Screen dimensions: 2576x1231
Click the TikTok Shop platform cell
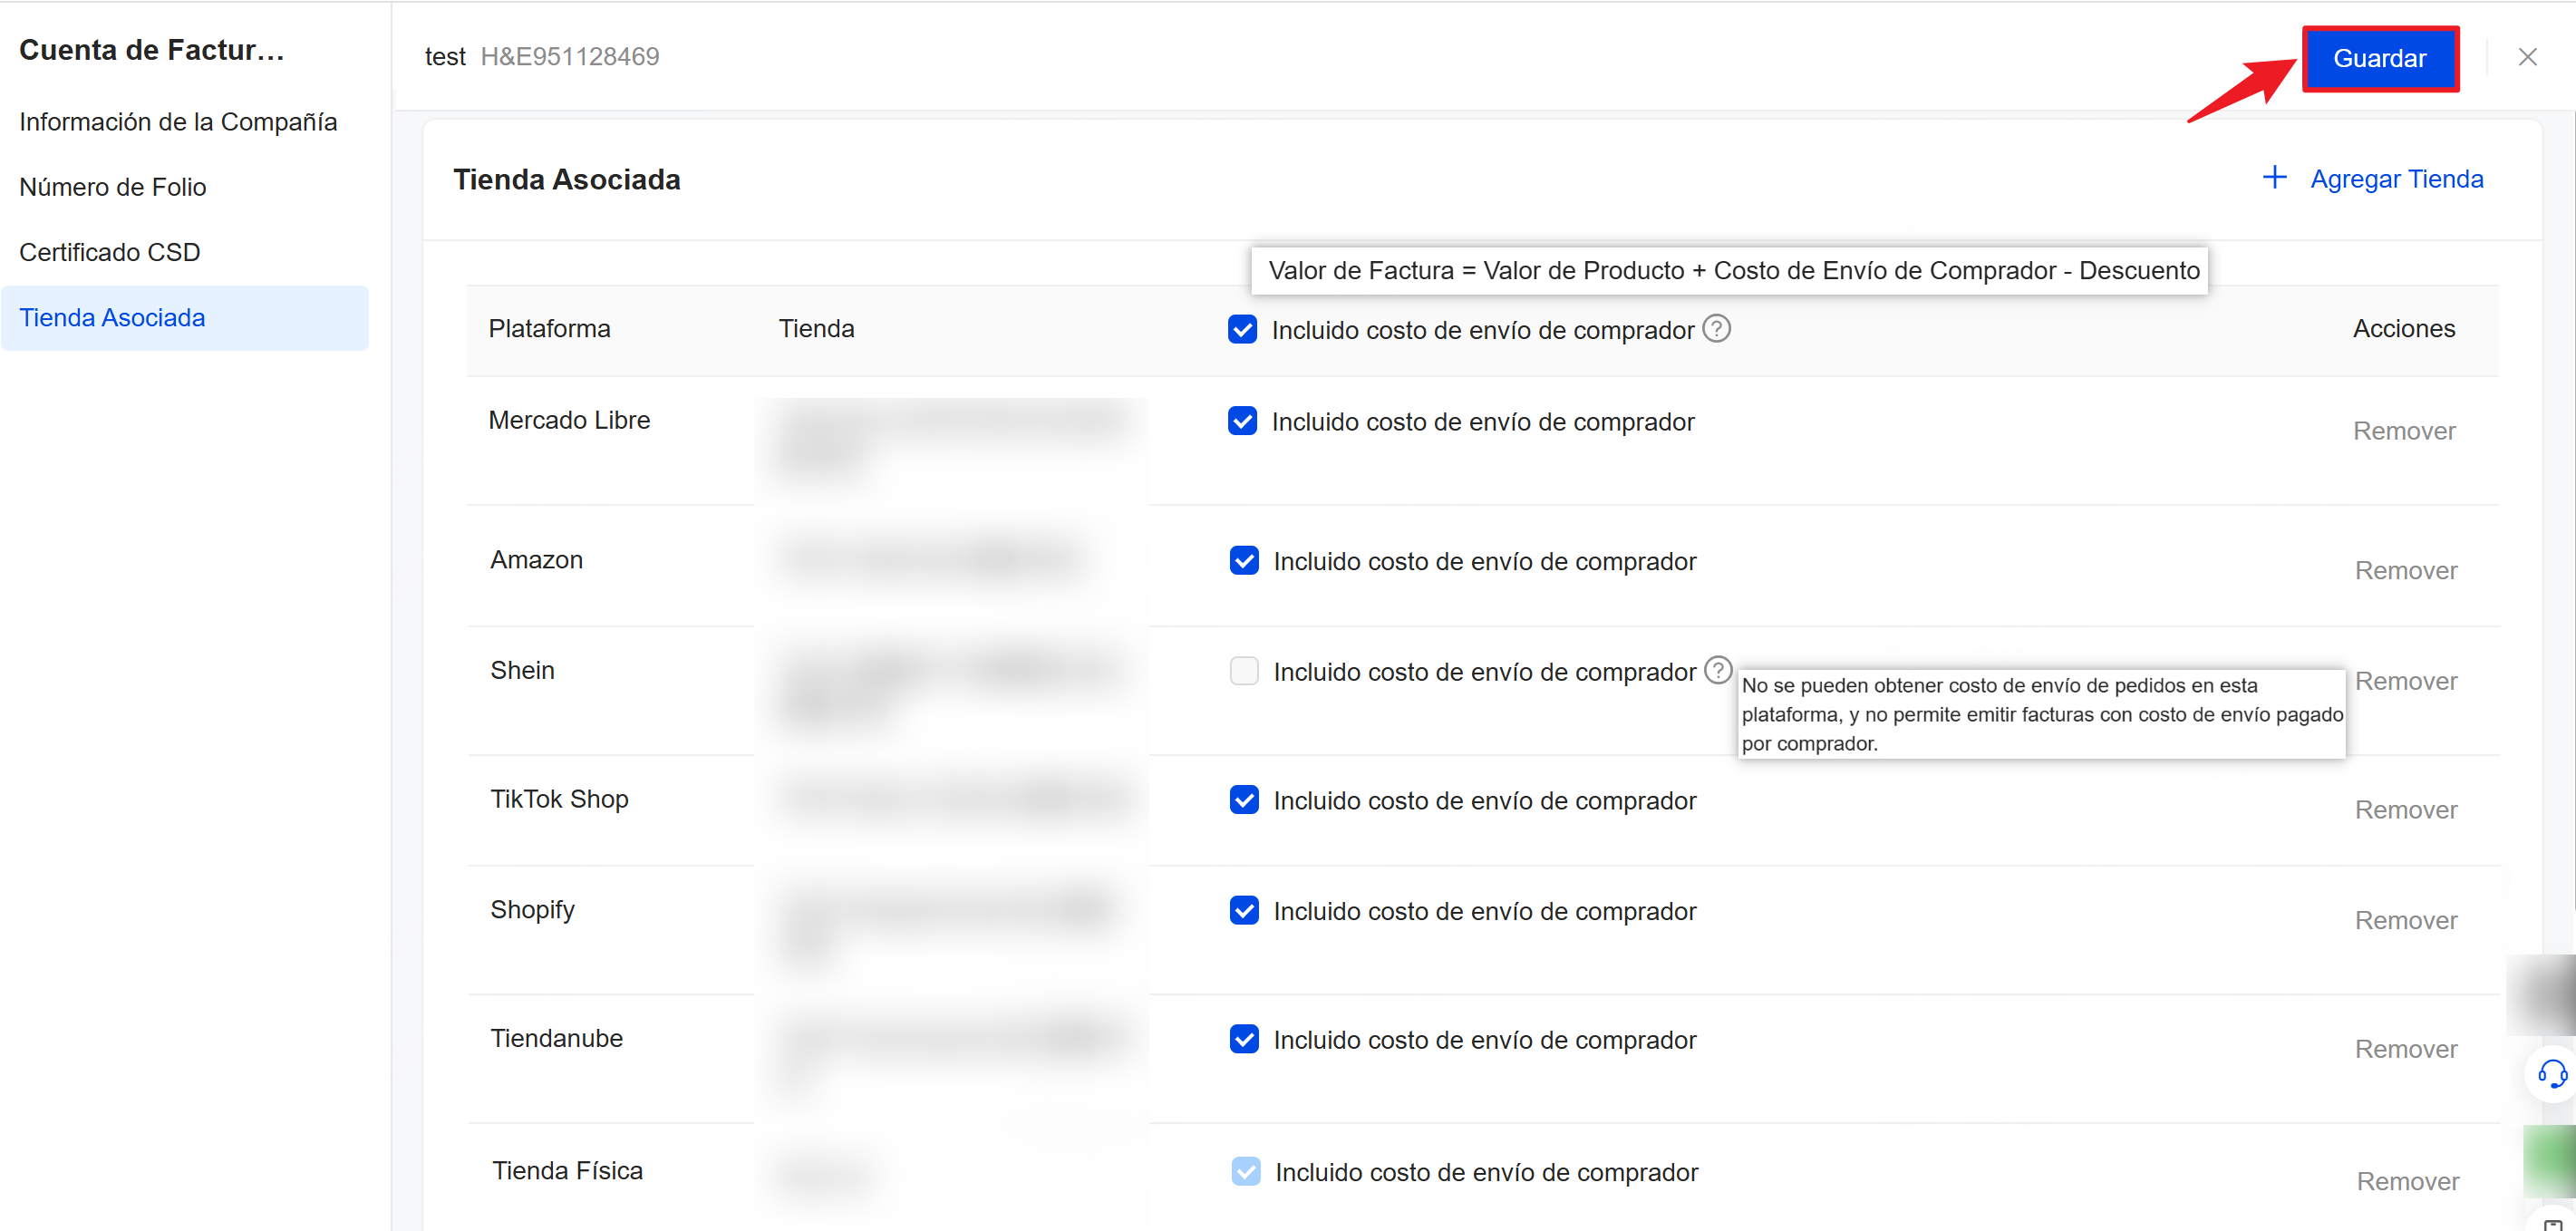click(559, 799)
